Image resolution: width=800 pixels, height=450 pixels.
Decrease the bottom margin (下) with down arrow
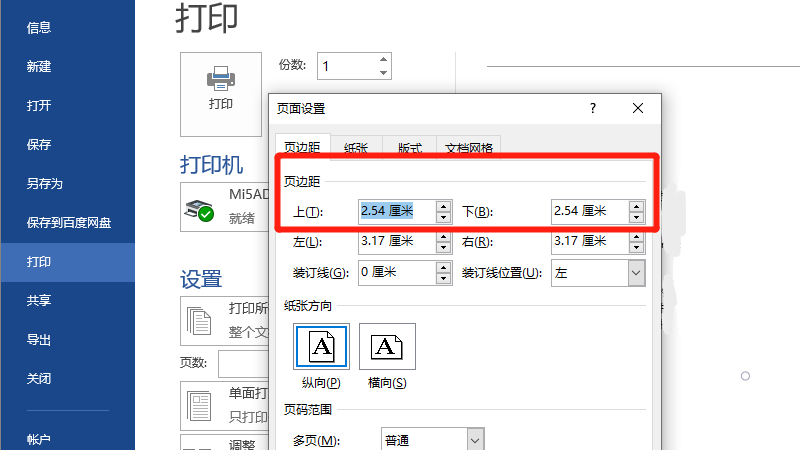pyautogui.click(x=636, y=217)
